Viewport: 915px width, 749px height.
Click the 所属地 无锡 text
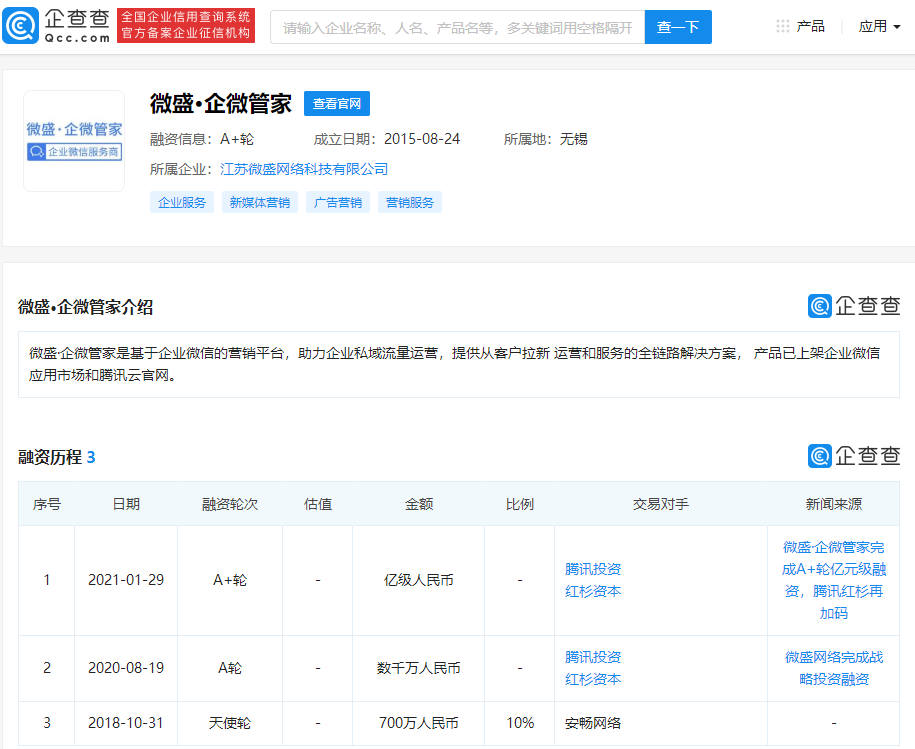click(x=546, y=139)
